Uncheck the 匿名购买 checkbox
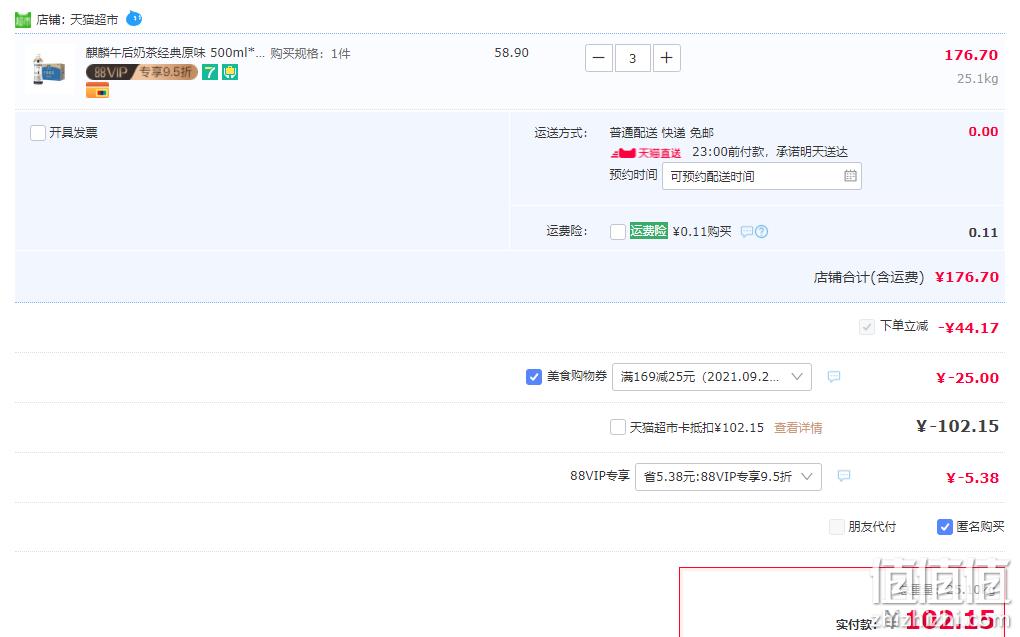1020x637 pixels. pos(945,526)
